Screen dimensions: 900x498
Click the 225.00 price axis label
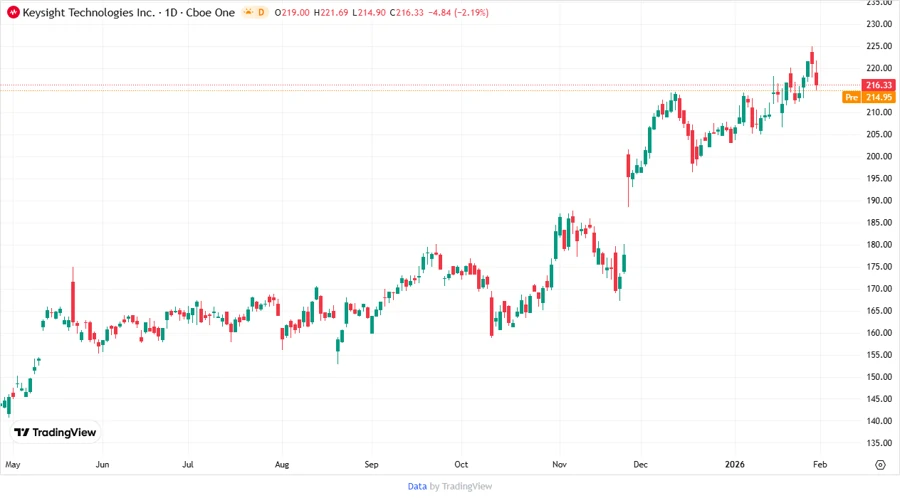click(879, 46)
